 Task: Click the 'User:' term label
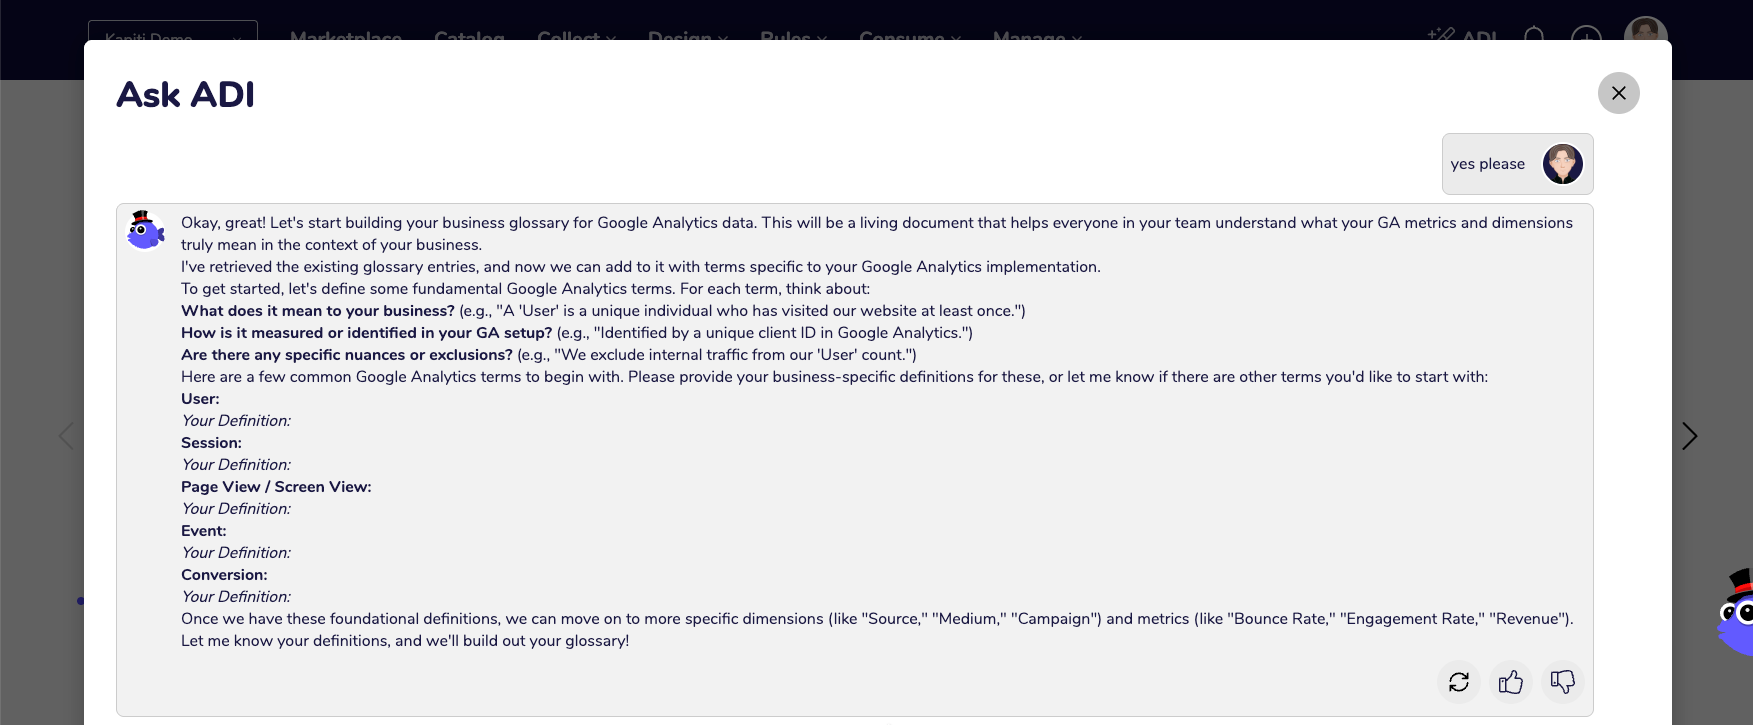click(x=200, y=399)
